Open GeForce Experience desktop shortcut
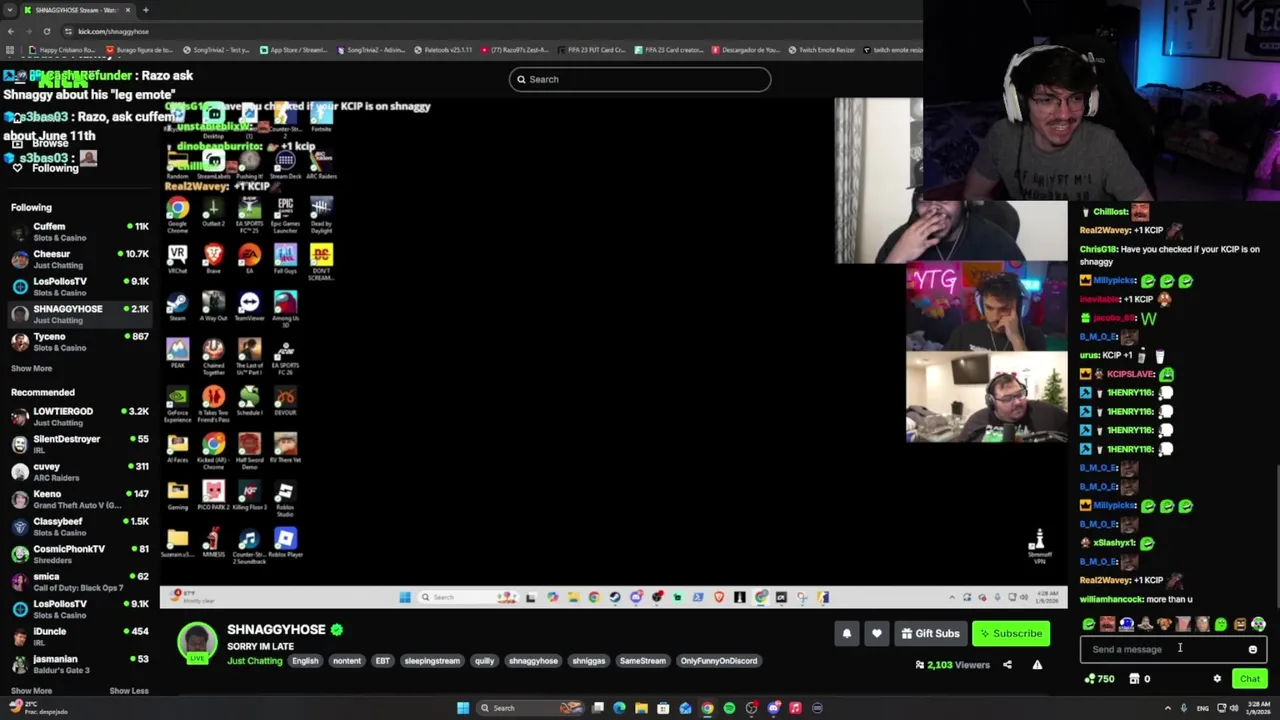This screenshot has height=720, width=1280. pyautogui.click(x=177, y=405)
